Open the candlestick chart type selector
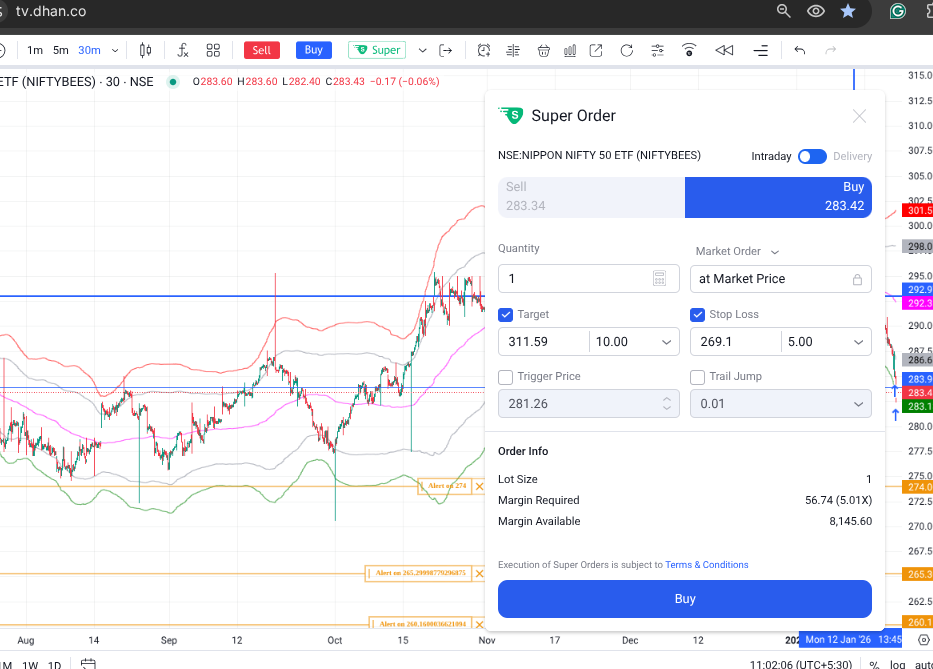This screenshot has height=669, width=933. click(146, 50)
